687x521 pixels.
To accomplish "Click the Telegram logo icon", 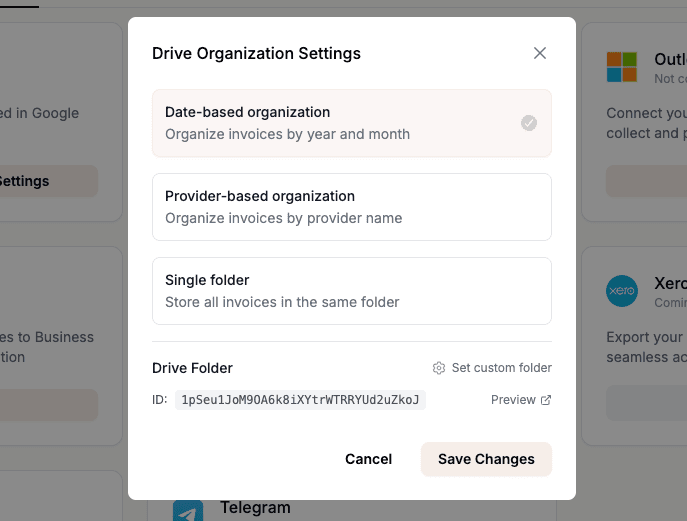I will (x=188, y=512).
